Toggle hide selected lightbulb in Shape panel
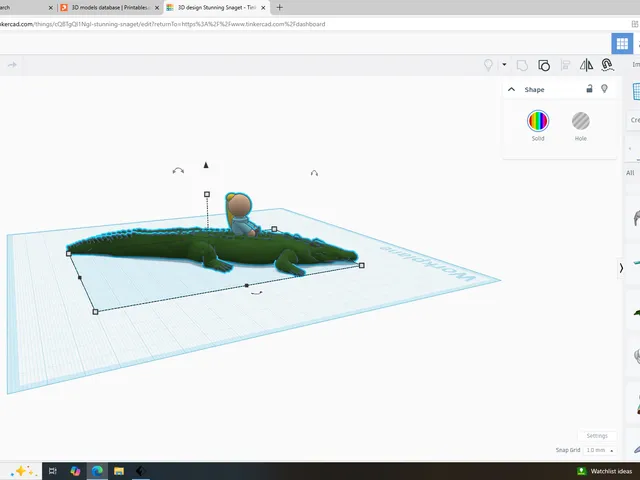This screenshot has height=480, width=640. coord(604,88)
